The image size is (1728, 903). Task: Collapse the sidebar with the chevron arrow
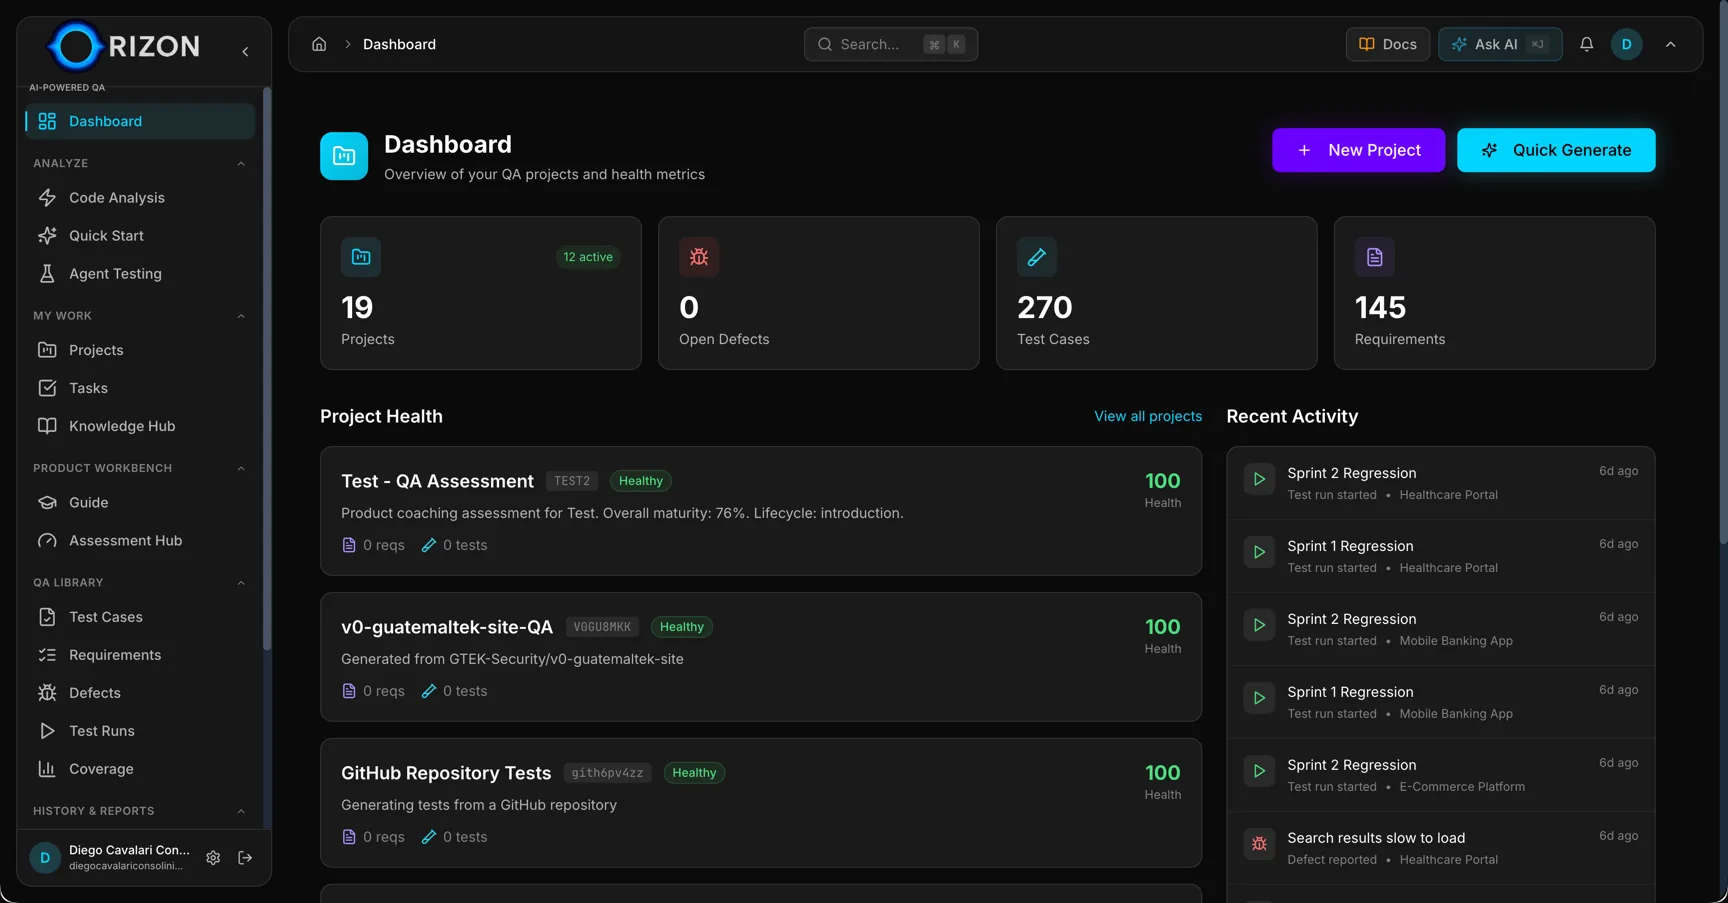[x=245, y=51]
